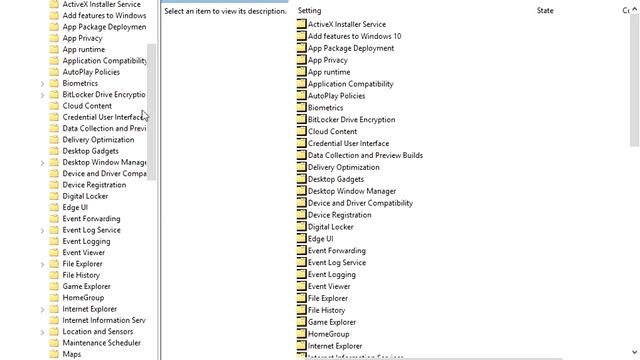The height and width of the screenshot is (360, 640).
Task: Select the Event Log Service label in the Setting list
Action: [337, 262]
